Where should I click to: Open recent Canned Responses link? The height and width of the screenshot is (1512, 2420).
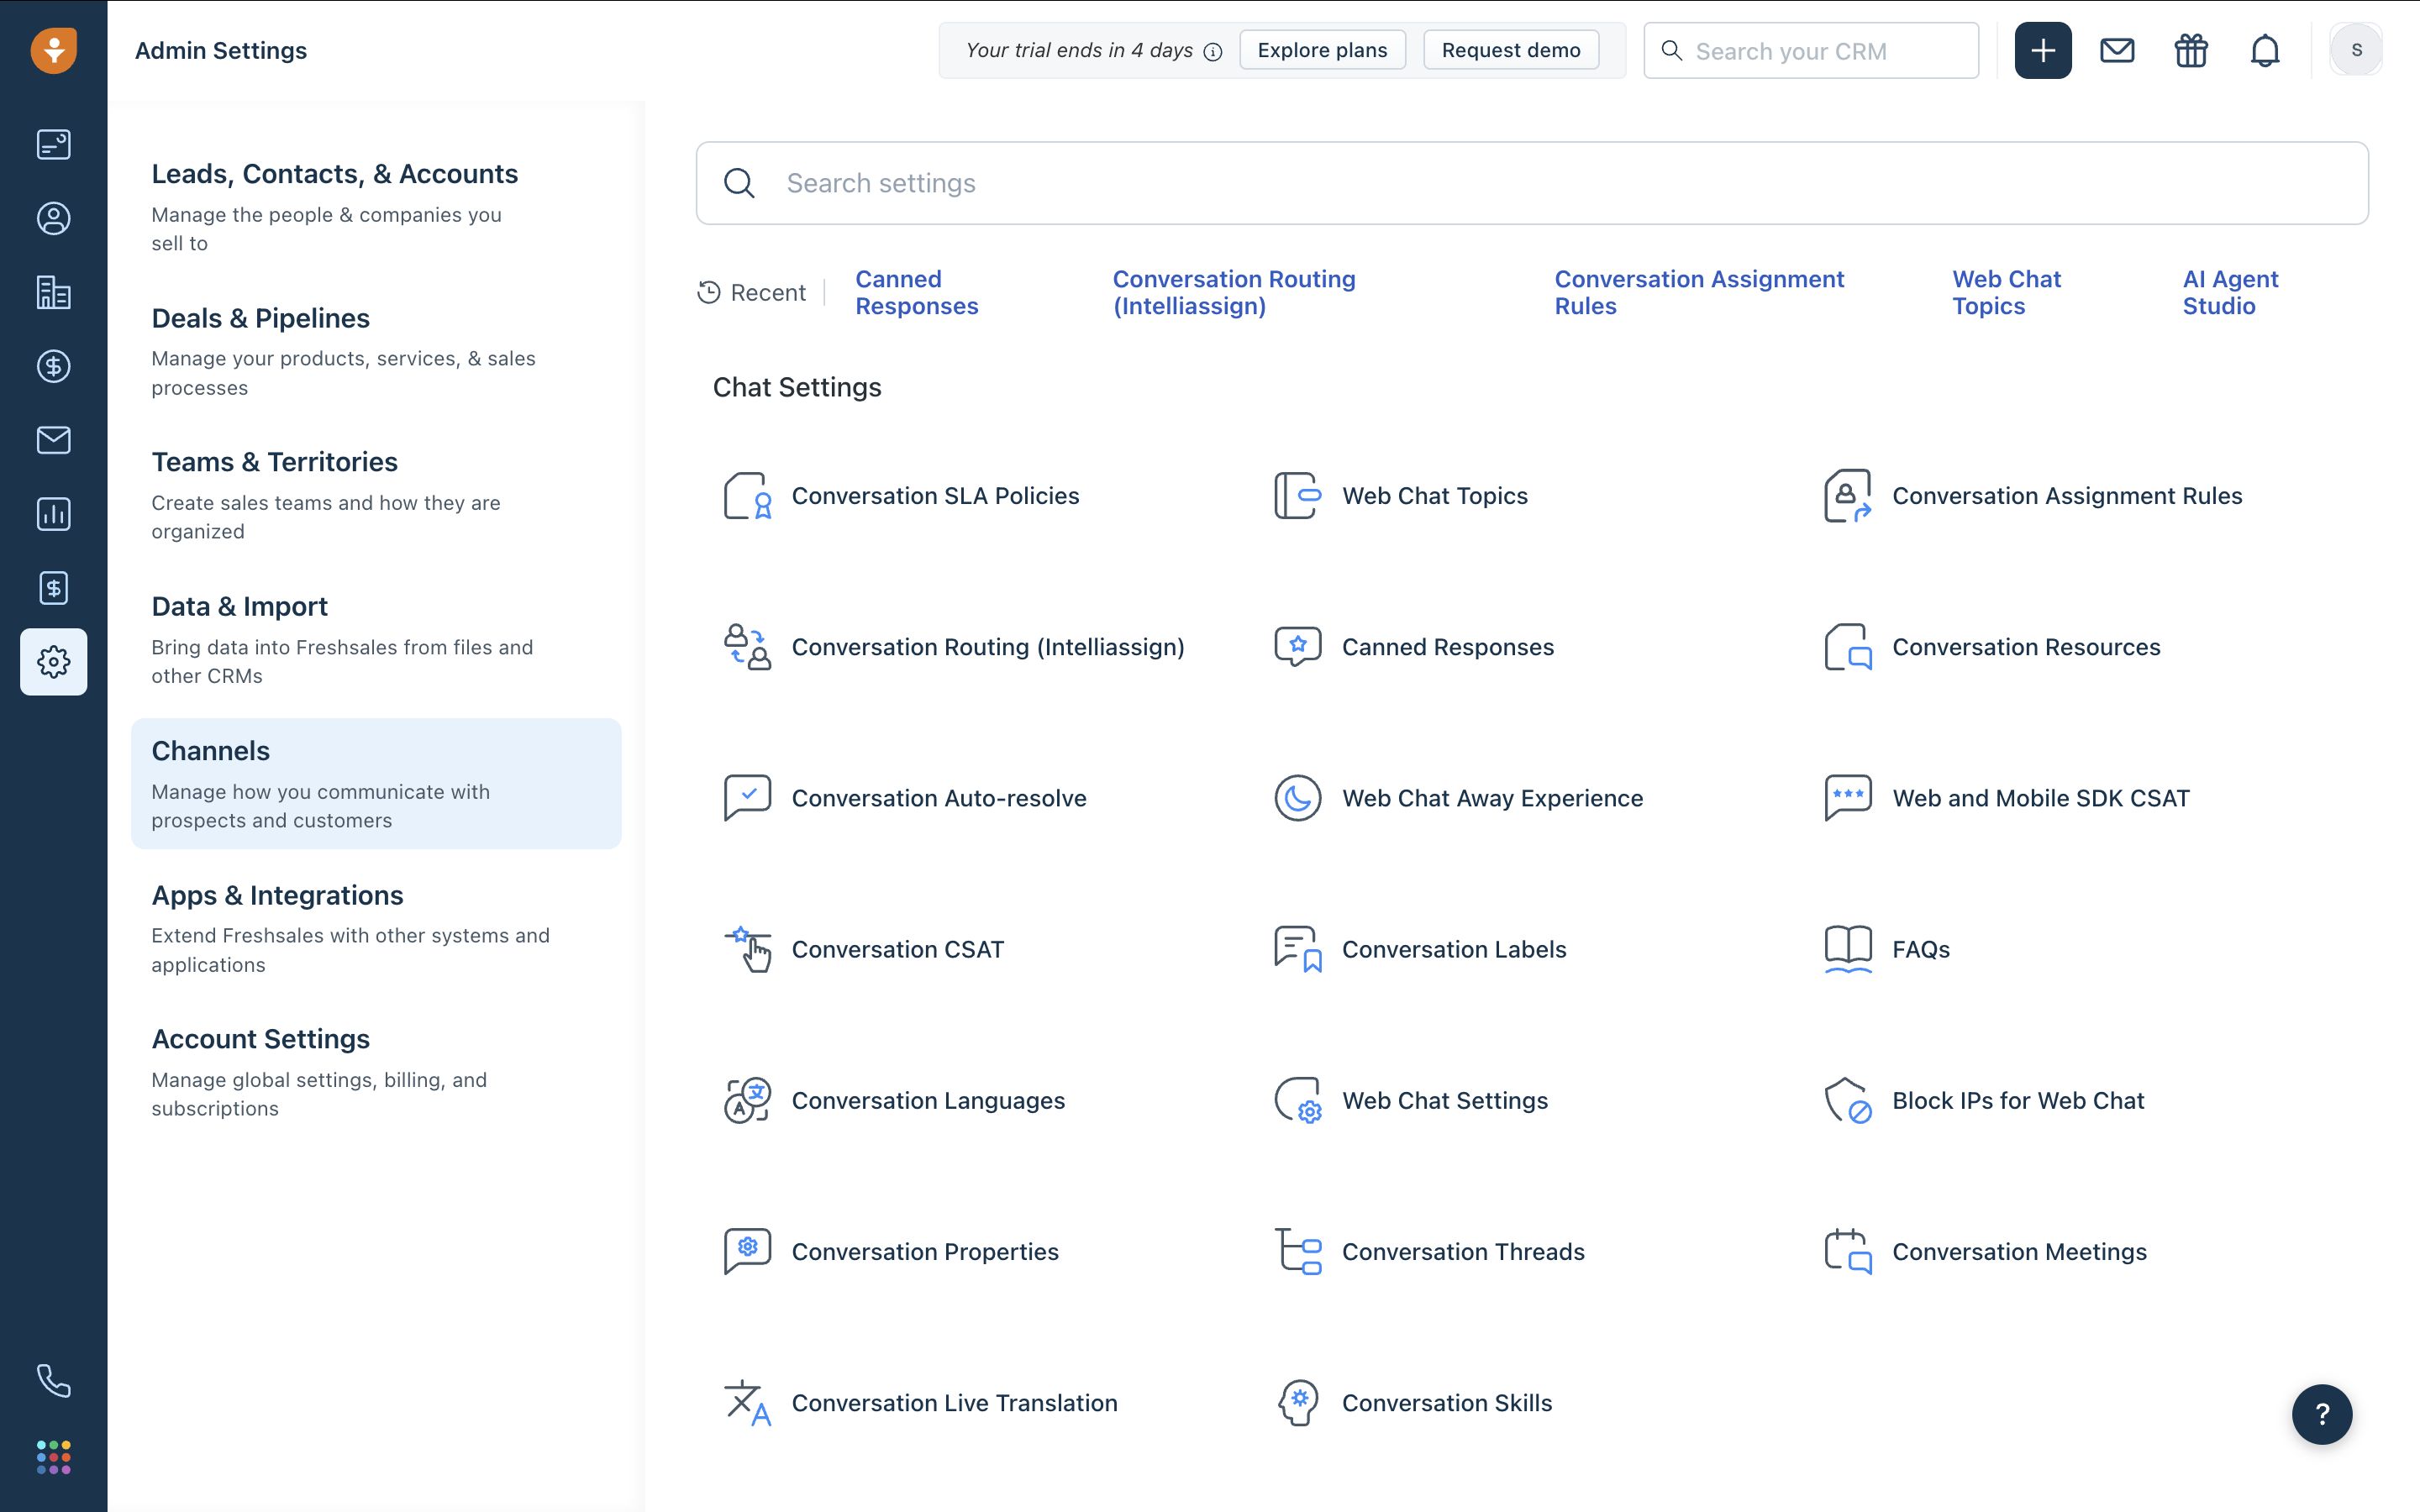tap(916, 292)
